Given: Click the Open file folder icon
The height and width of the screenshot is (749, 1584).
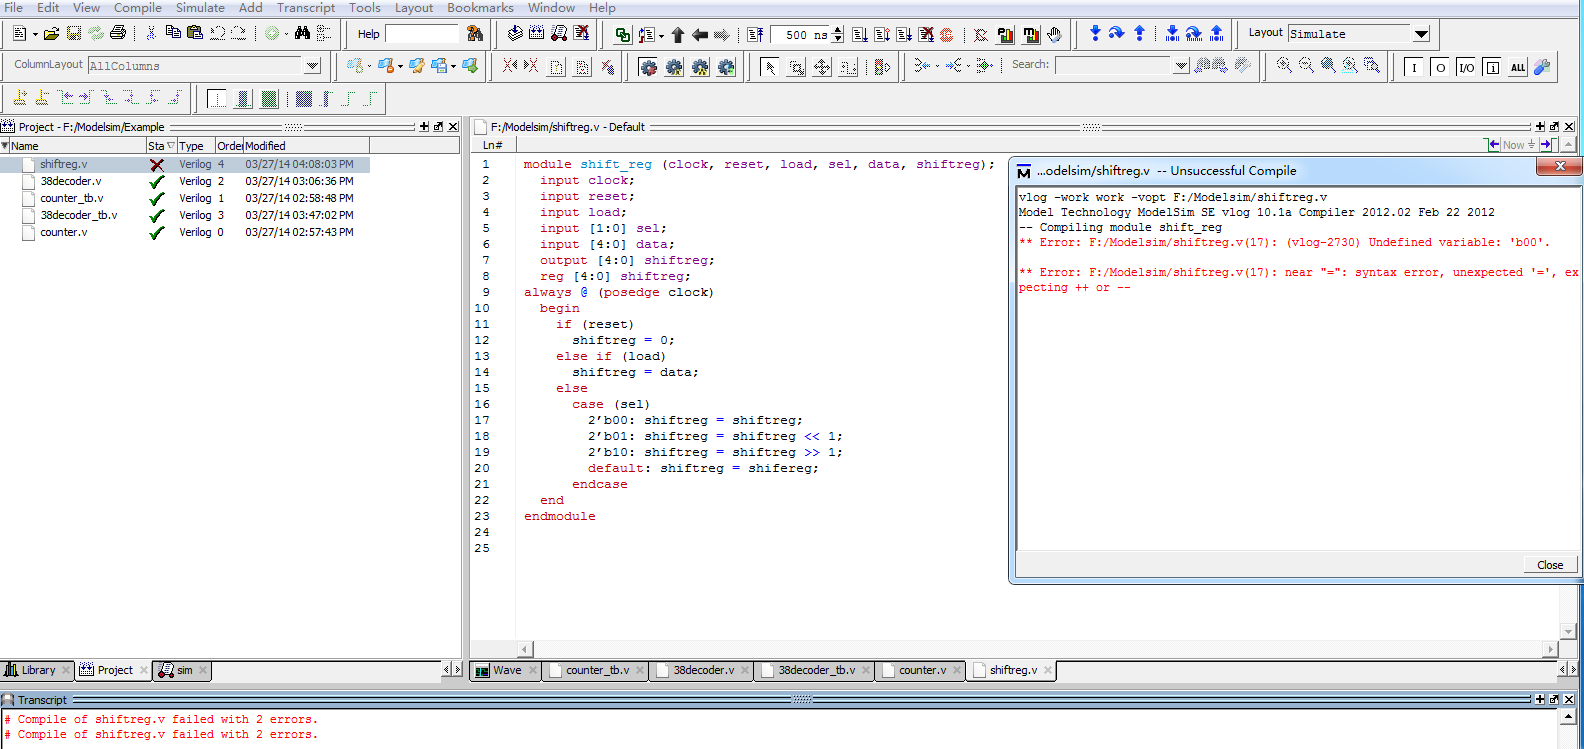Looking at the screenshot, I should click(x=51, y=34).
